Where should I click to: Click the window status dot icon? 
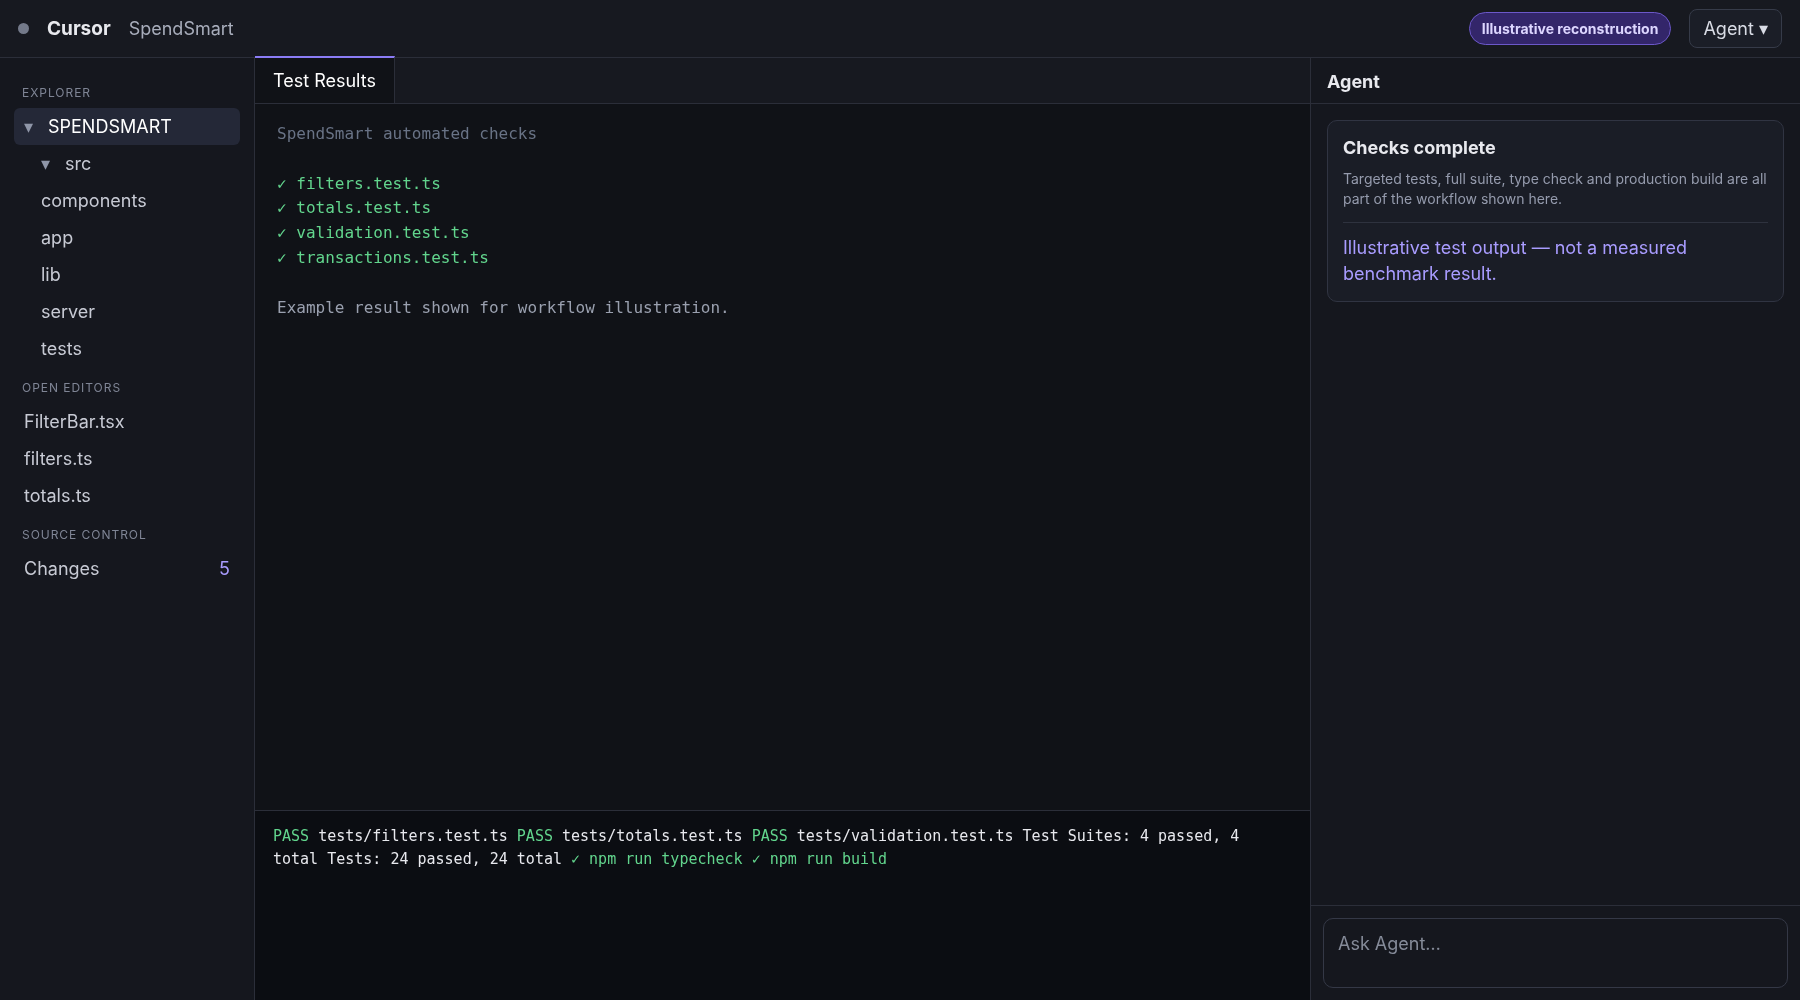23,29
